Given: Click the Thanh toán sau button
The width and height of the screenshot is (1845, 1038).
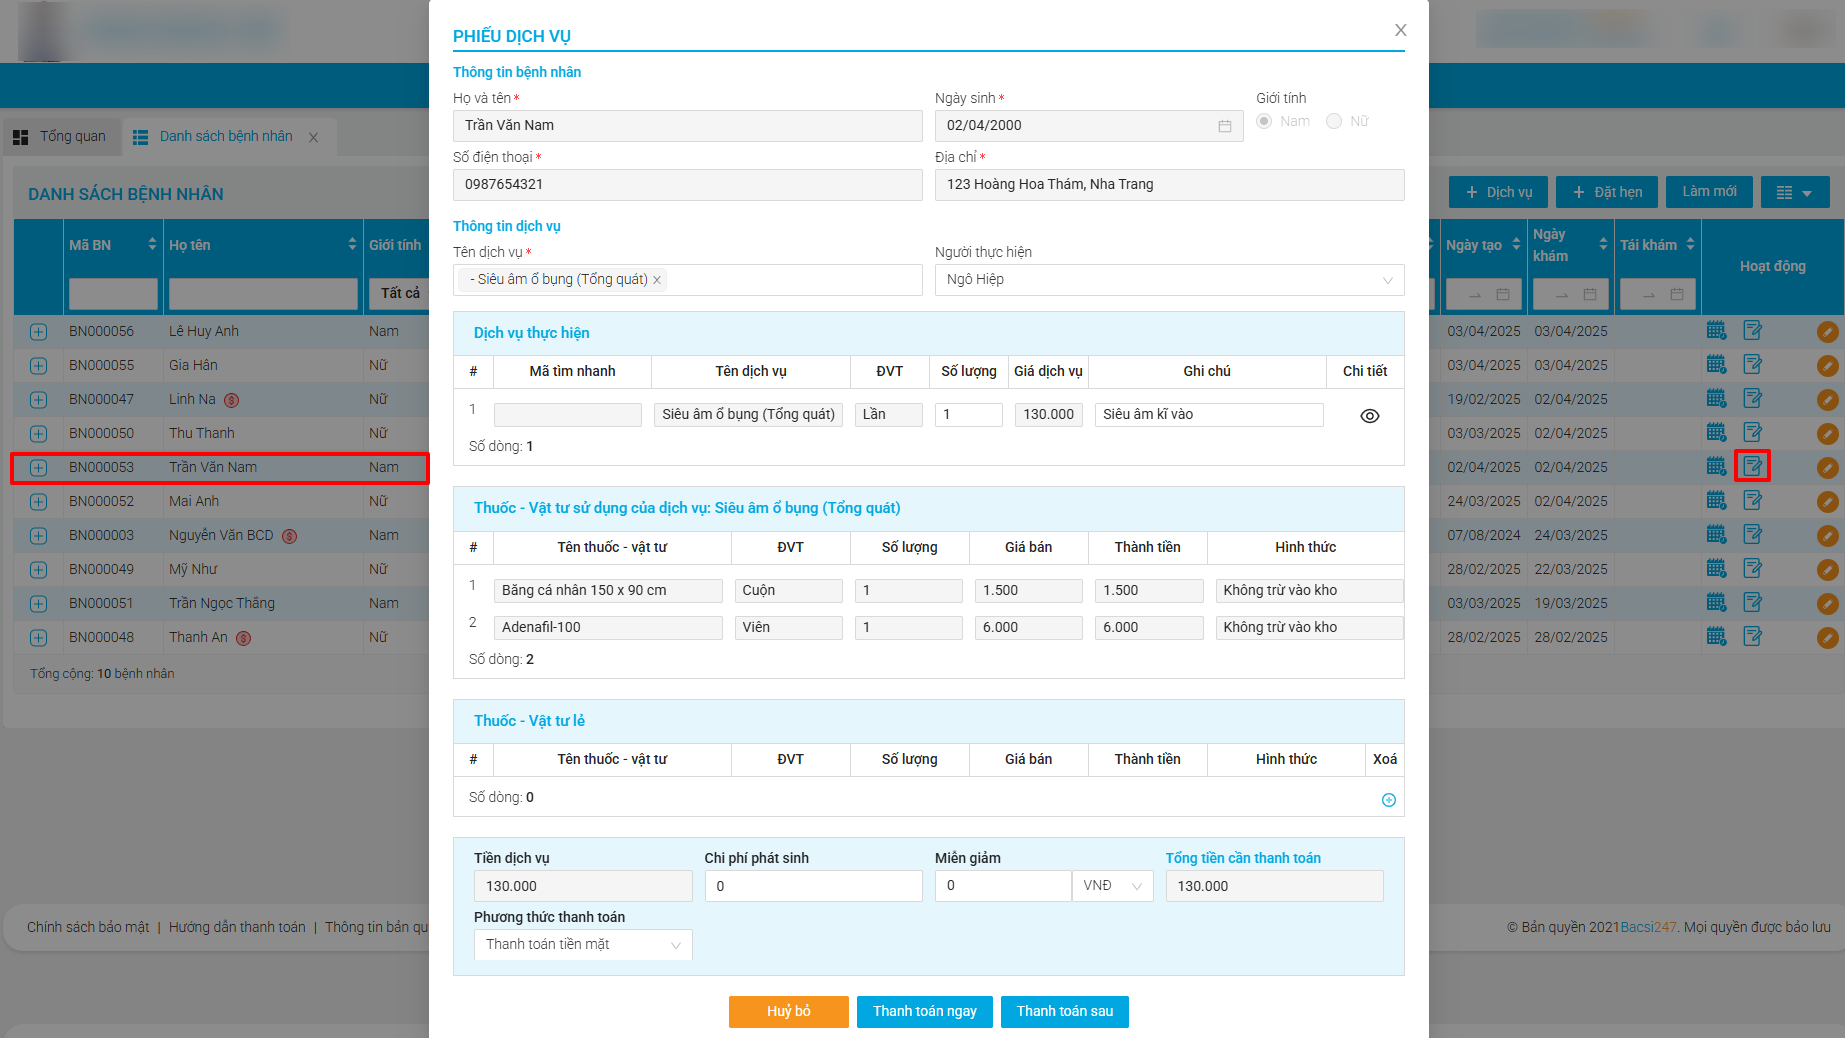Looking at the screenshot, I should (1065, 1012).
